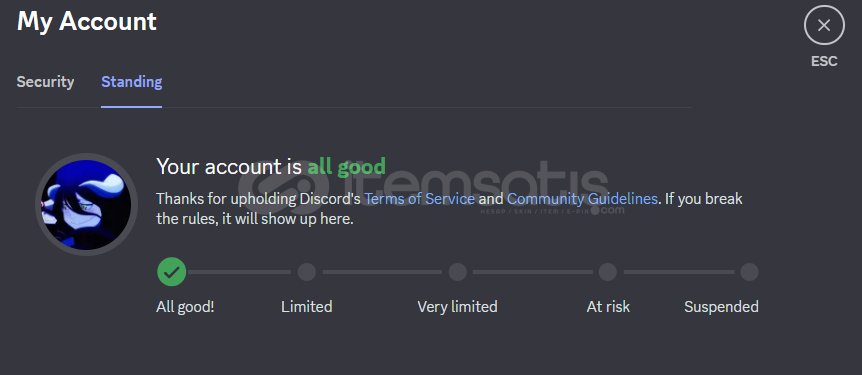Open the Community Guidelines link
862x375 pixels.
pyautogui.click(x=582, y=198)
